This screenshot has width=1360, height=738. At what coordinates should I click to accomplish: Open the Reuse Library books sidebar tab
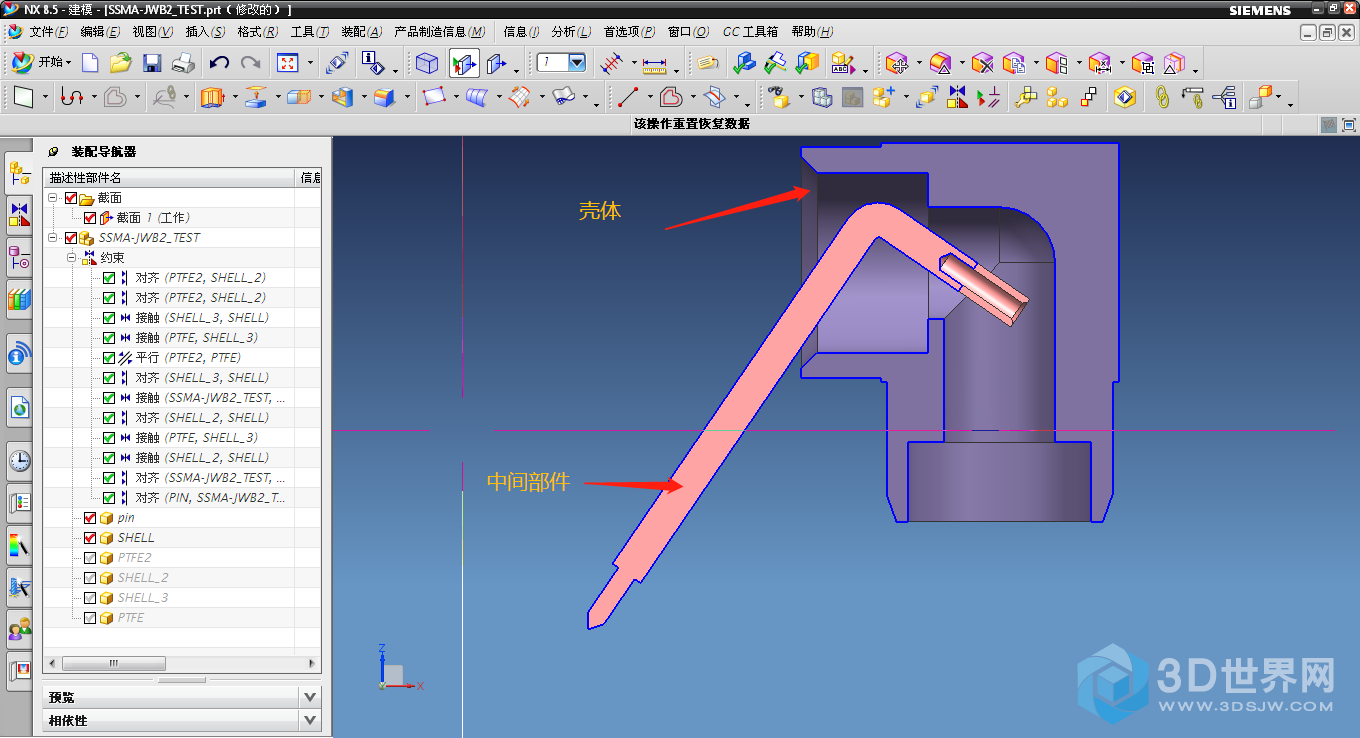[x=19, y=298]
